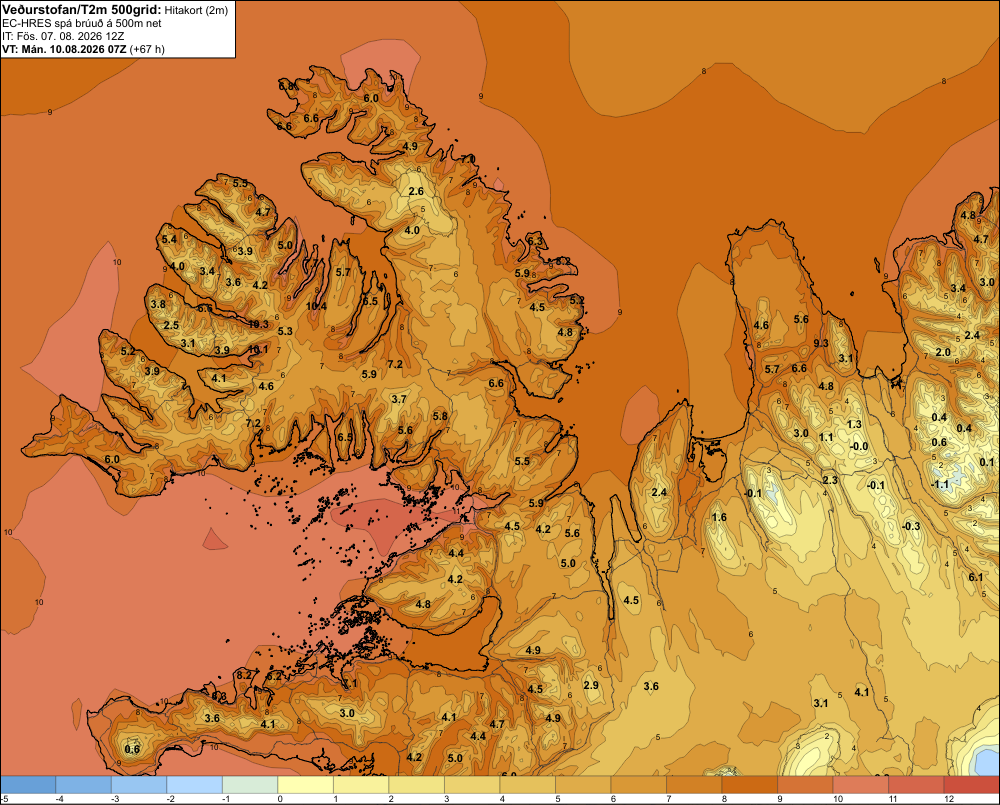Click the legend color swatch between 2 and 3
The width and height of the screenshot is (1000, 805).
[416, 785]
